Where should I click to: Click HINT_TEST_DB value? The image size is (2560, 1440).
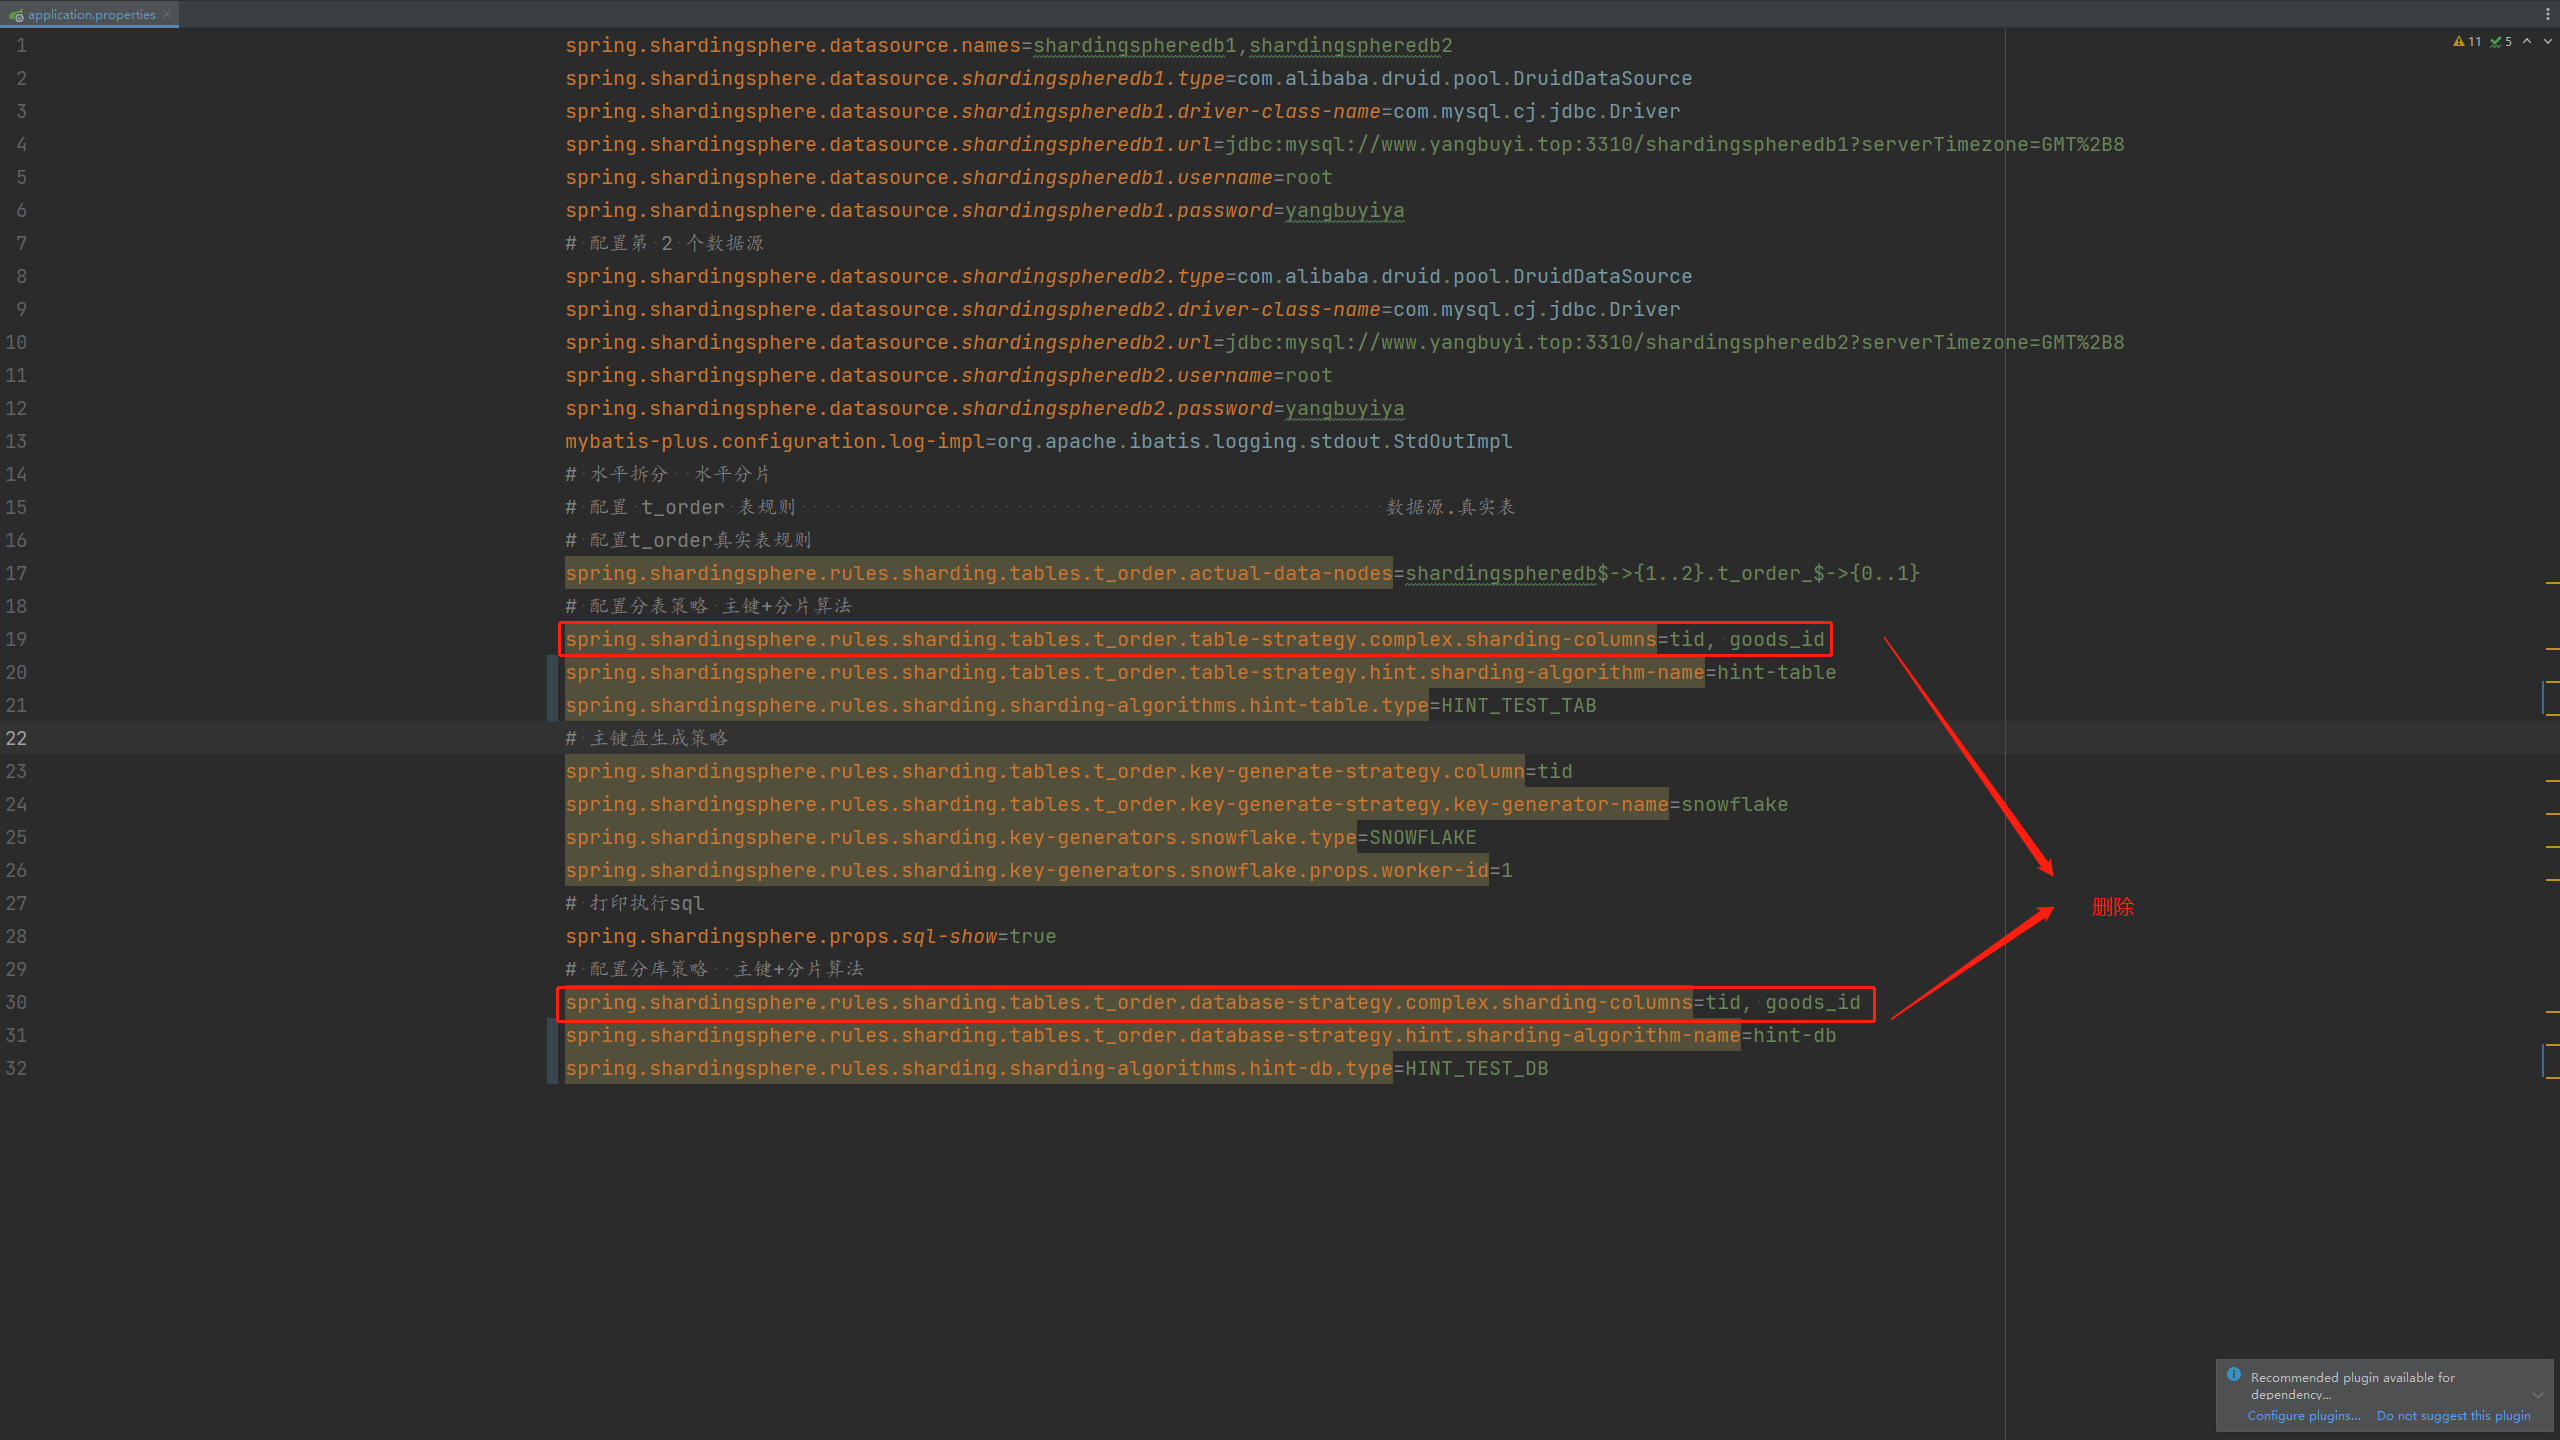pos(1476,1068)
